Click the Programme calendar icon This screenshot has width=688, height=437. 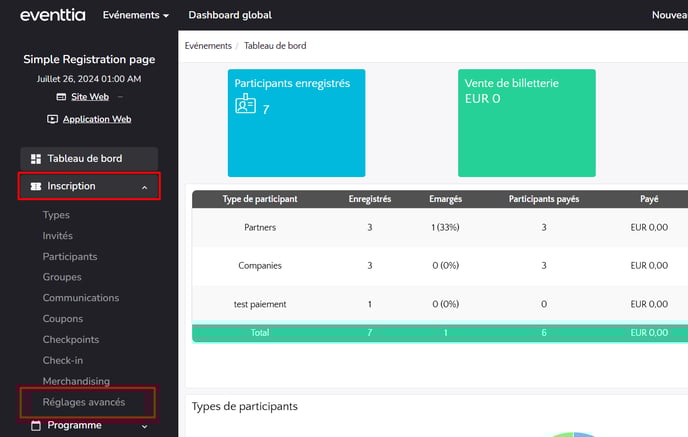[36, 426]
